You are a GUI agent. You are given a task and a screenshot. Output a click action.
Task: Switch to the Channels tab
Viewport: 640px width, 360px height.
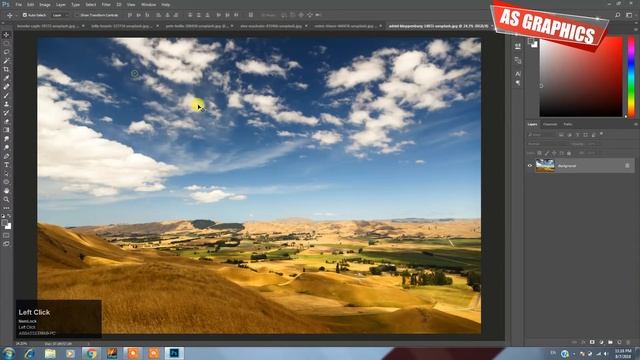coord(550,124)
